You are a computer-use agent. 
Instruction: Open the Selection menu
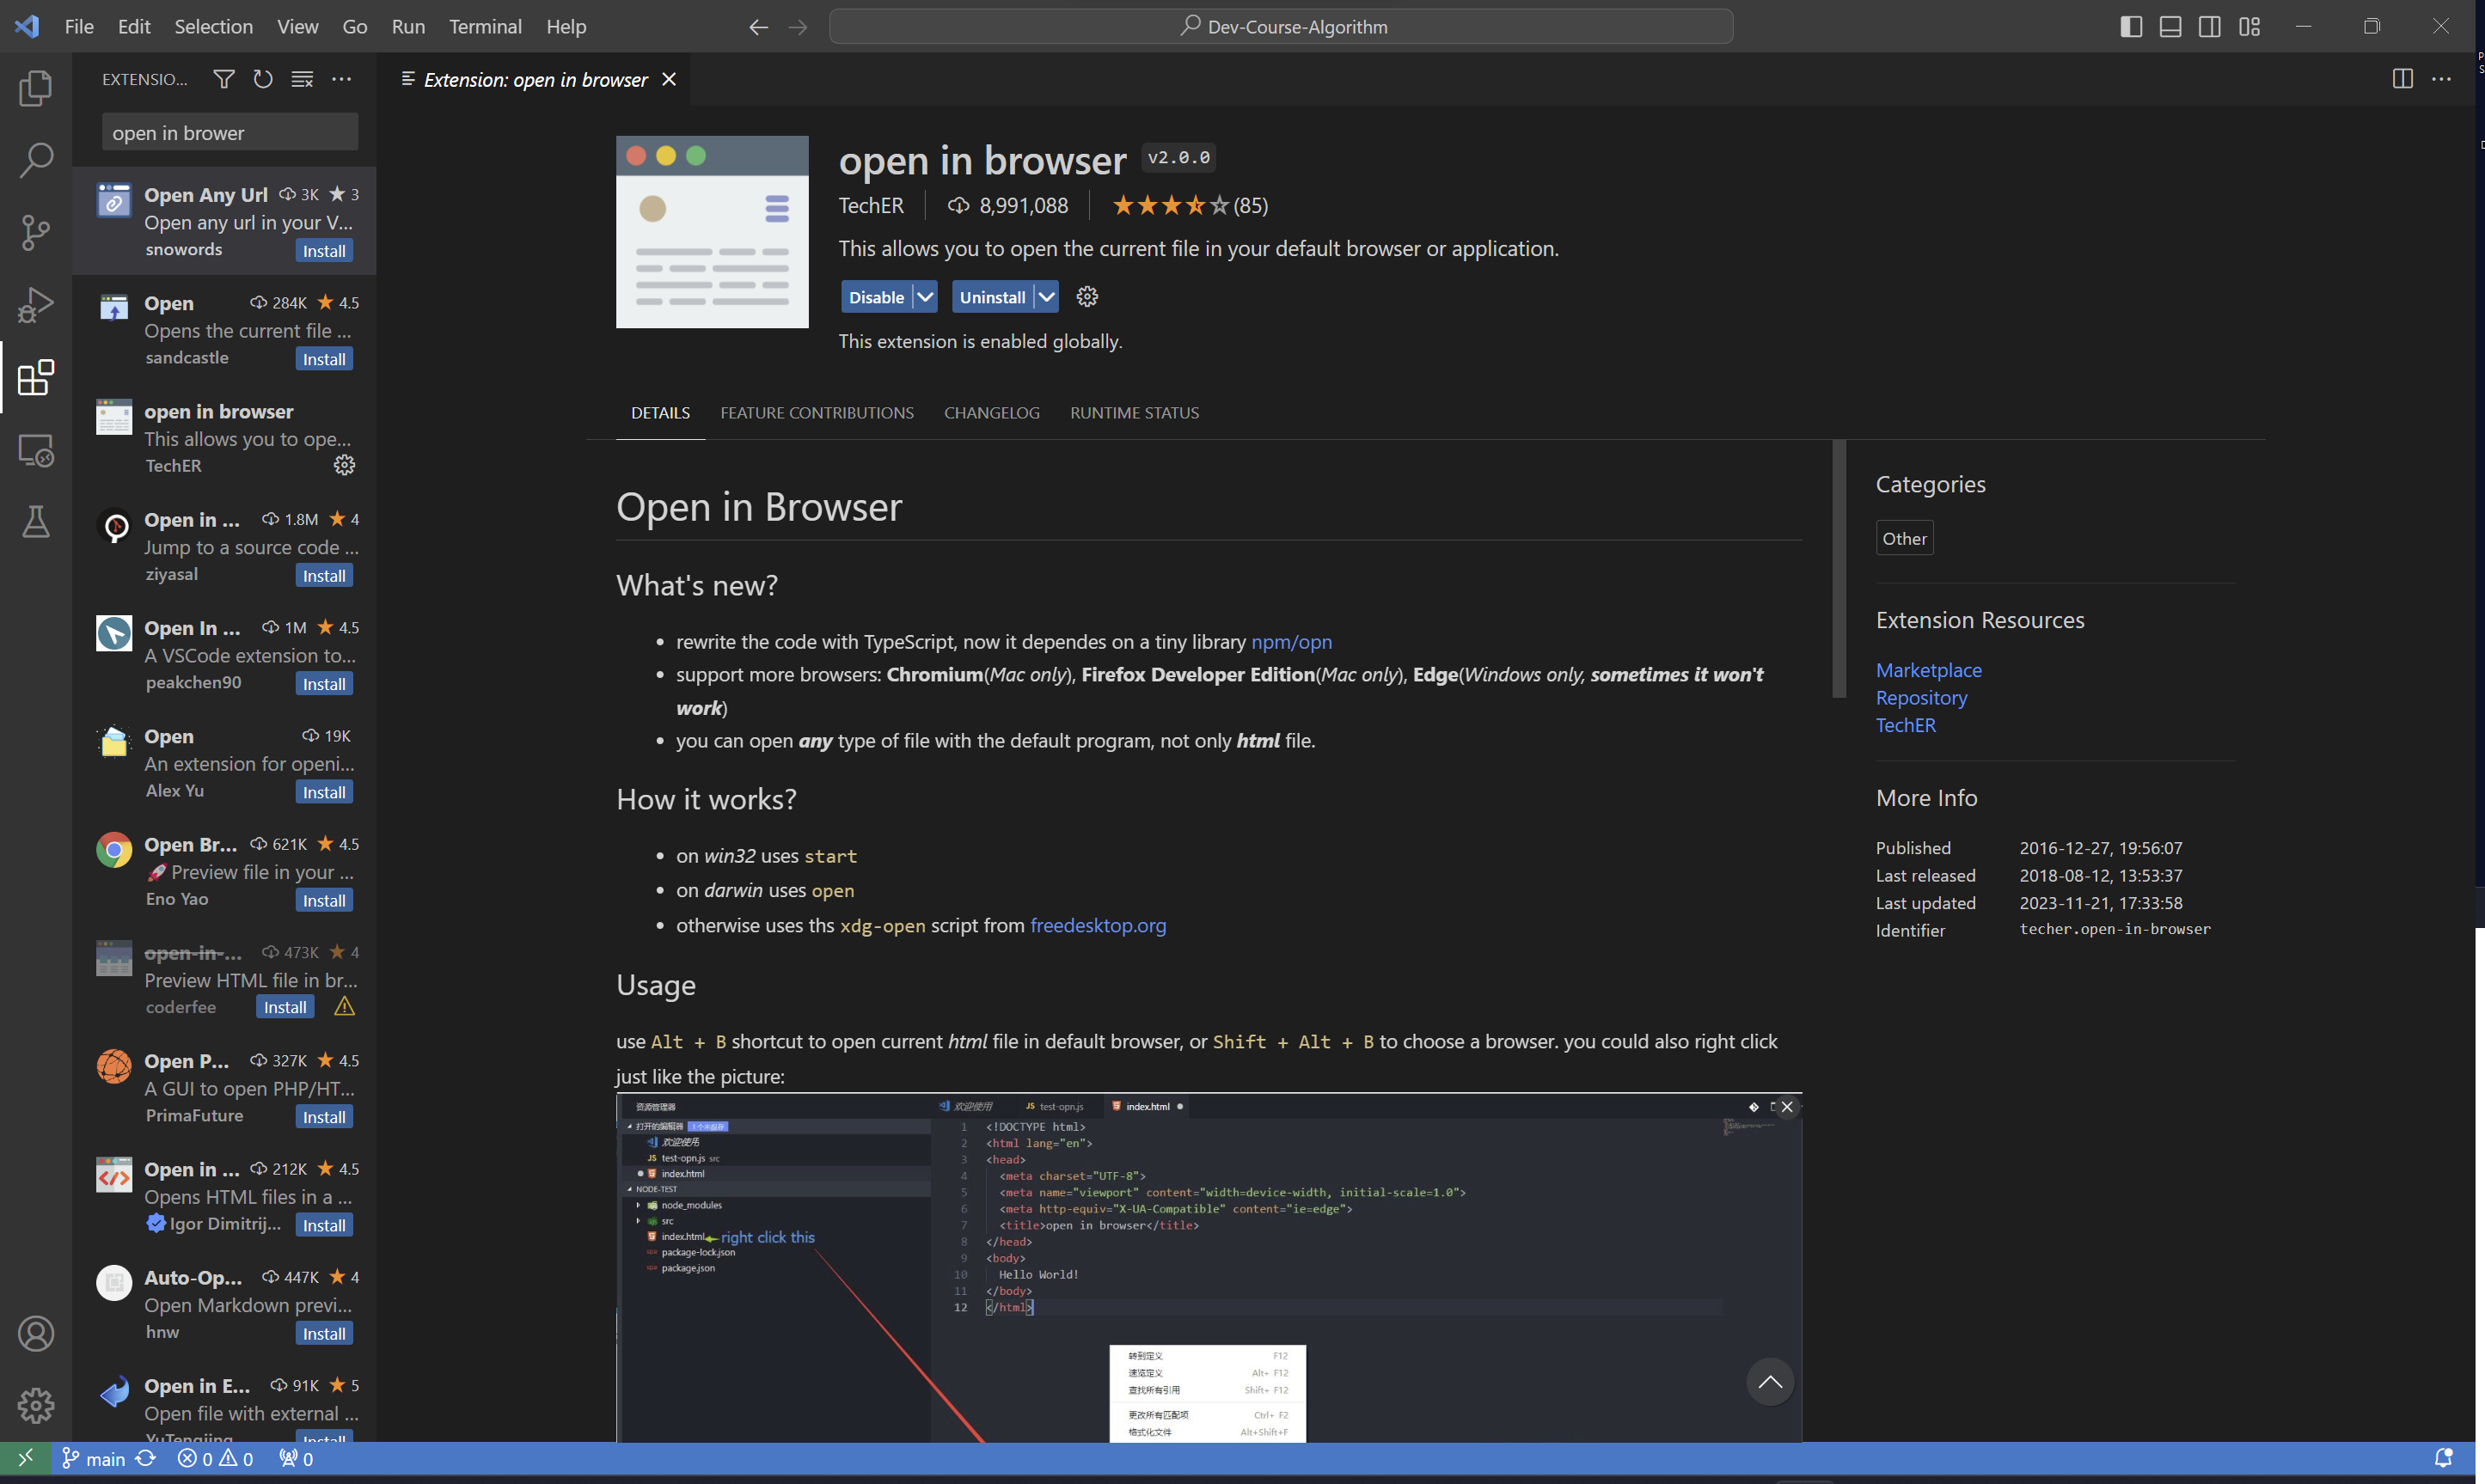pyautogui.click(x=213, y=27)
